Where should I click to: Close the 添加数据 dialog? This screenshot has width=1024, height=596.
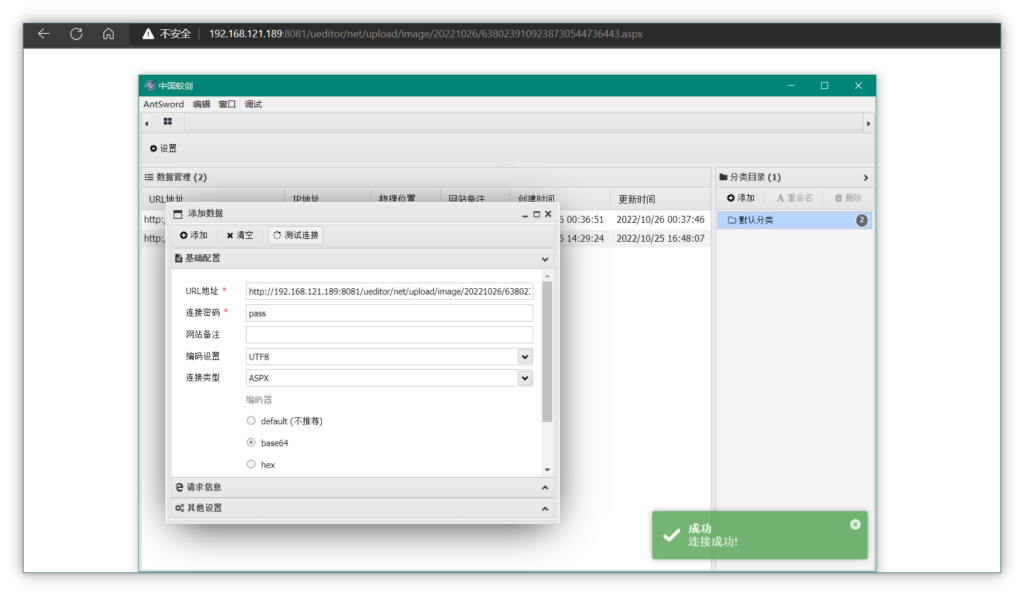tap(549, 214)
